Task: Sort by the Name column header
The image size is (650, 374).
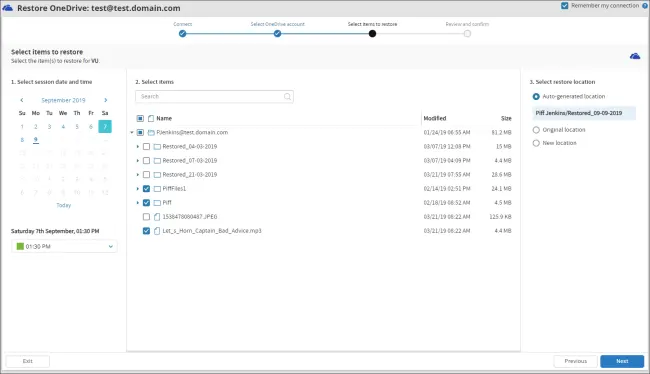Action: point(164,119)
